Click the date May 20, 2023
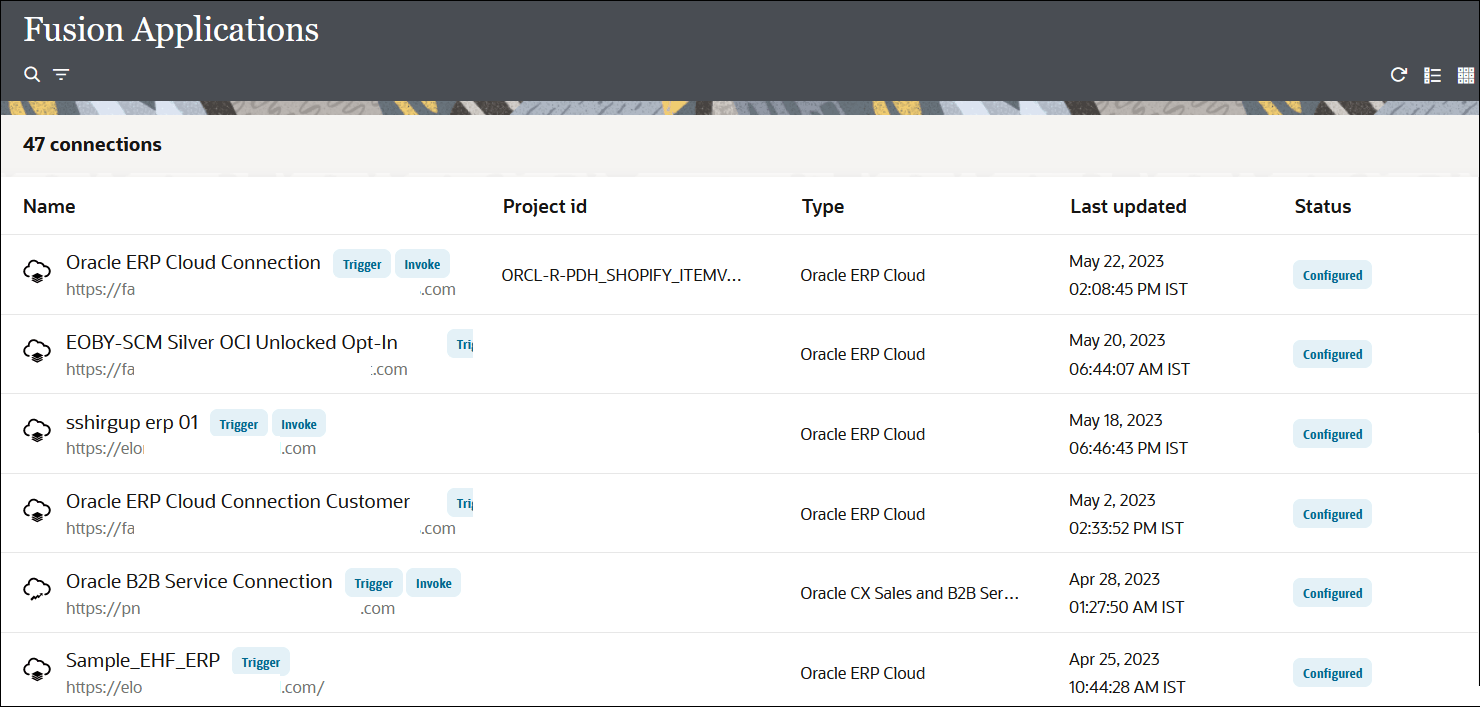This screenshot has height=707, width=1480. click(1116, 340)
